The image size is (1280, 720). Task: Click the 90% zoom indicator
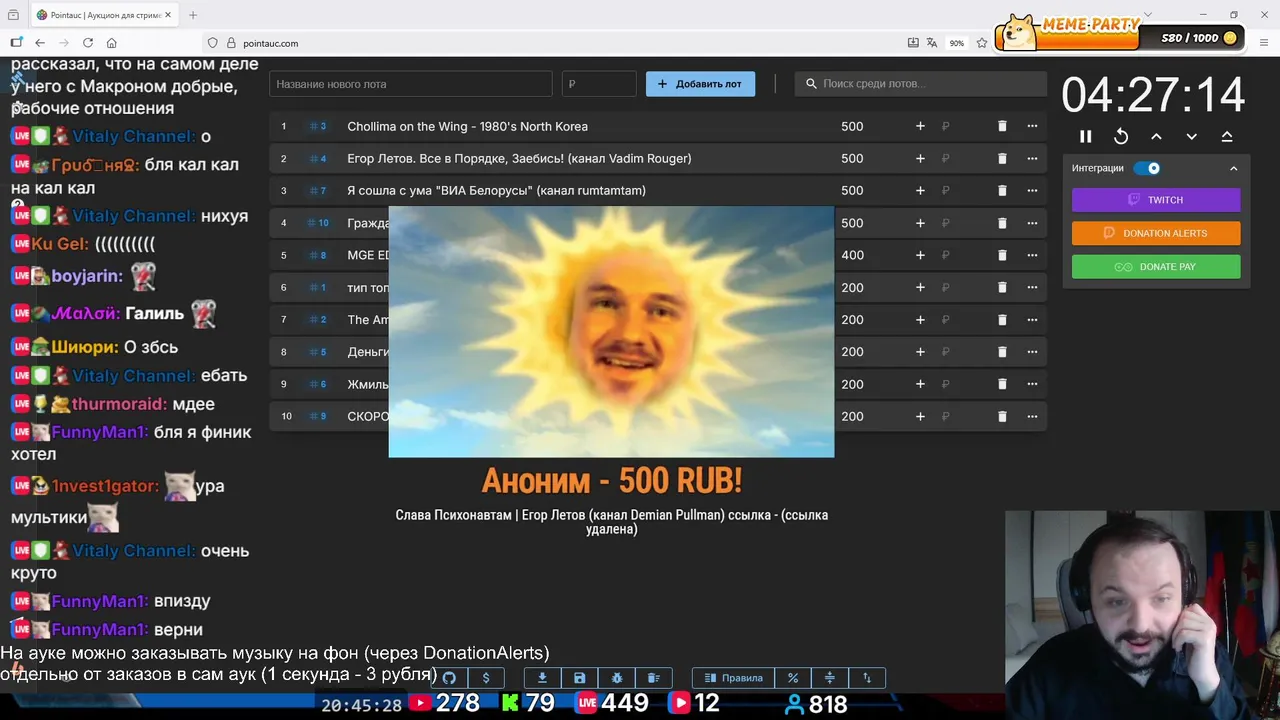[957, 43]
